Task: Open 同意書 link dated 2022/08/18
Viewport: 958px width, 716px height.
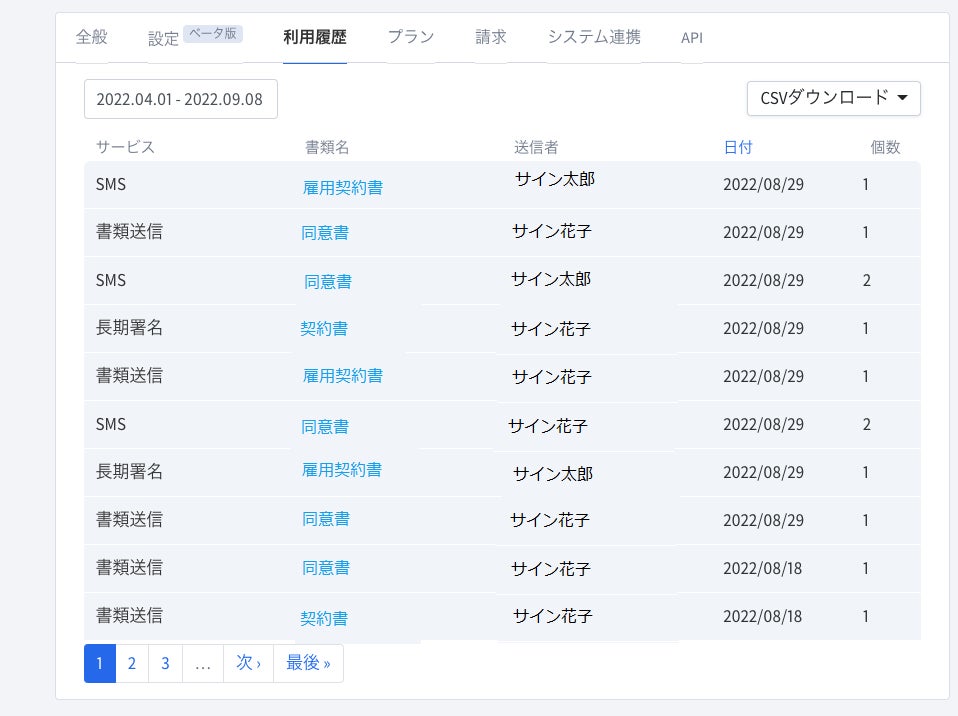Action: [326, 568]
